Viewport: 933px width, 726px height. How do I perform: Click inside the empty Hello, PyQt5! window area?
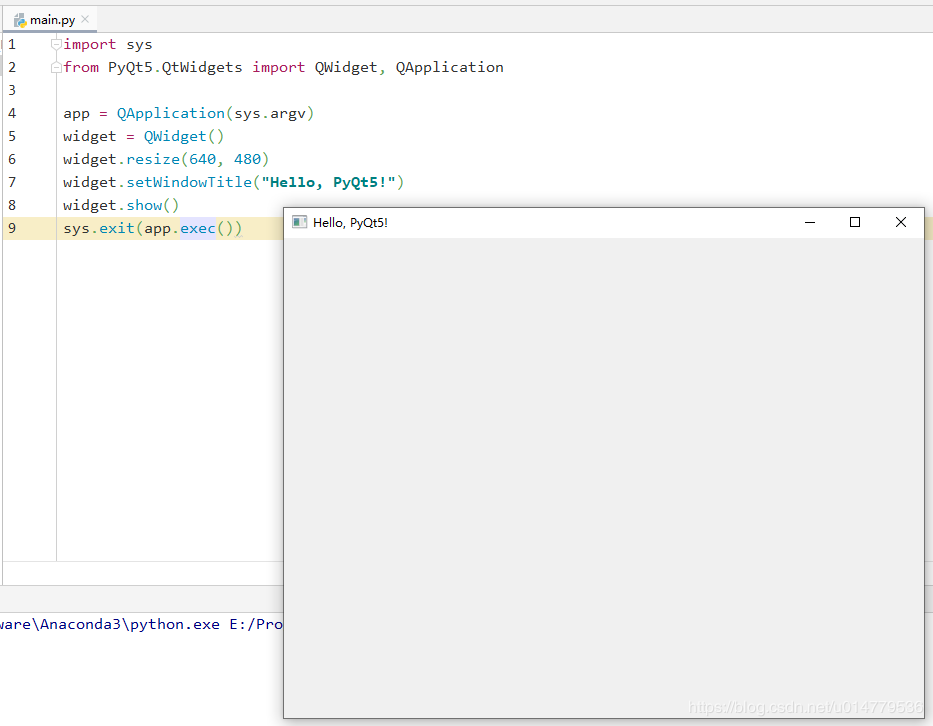(600, 460)
